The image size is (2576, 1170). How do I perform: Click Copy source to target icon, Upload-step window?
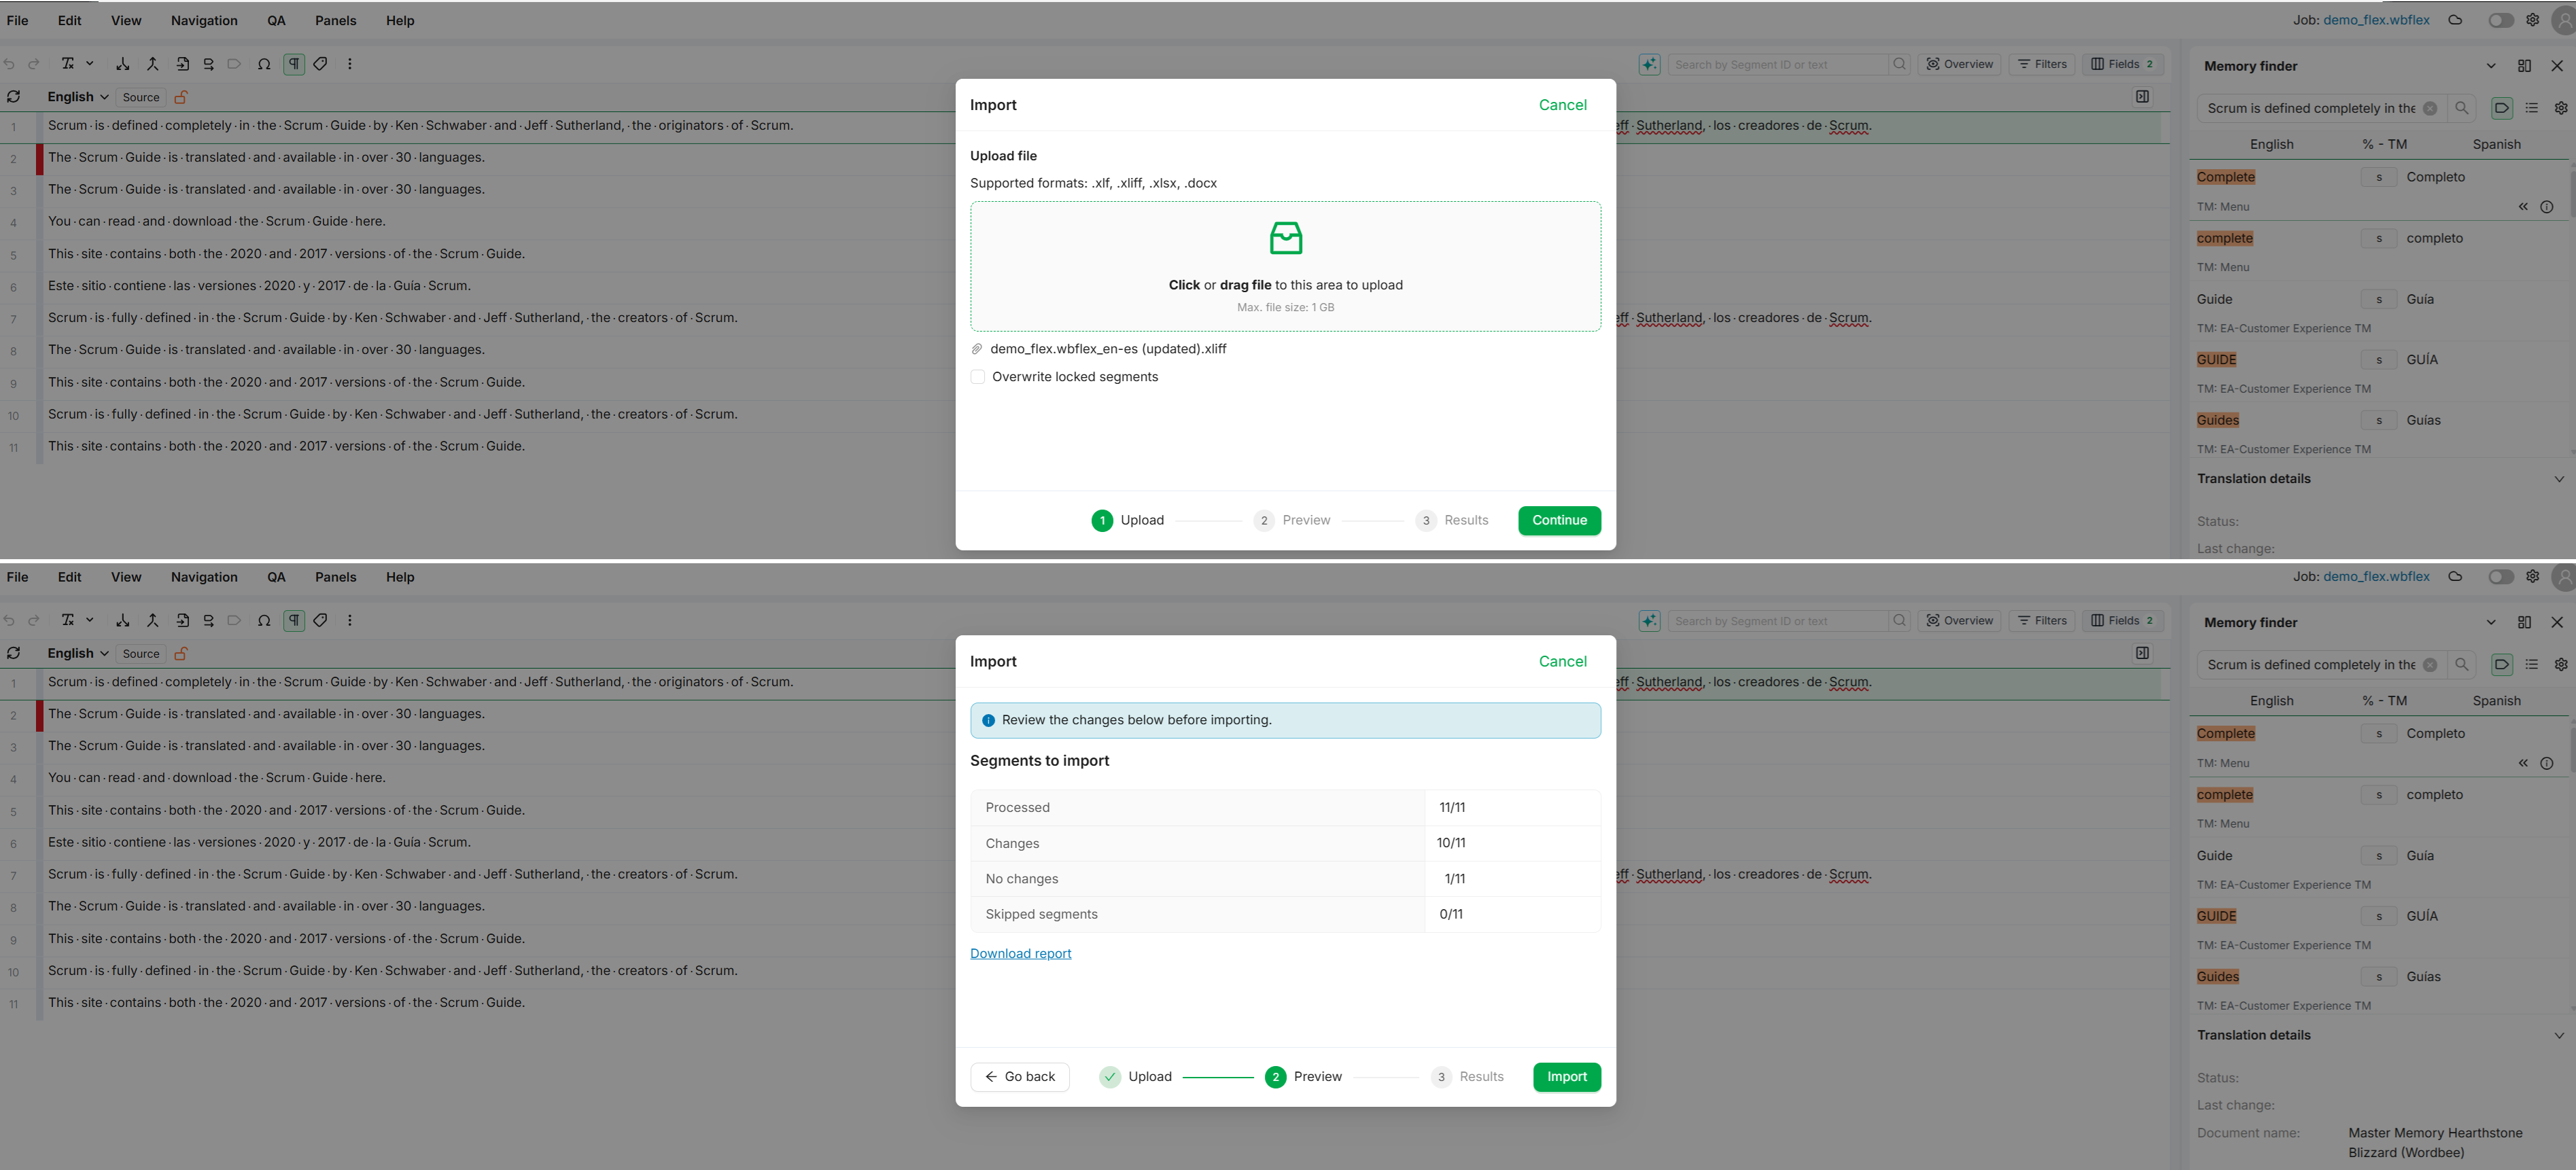(183, 64)
